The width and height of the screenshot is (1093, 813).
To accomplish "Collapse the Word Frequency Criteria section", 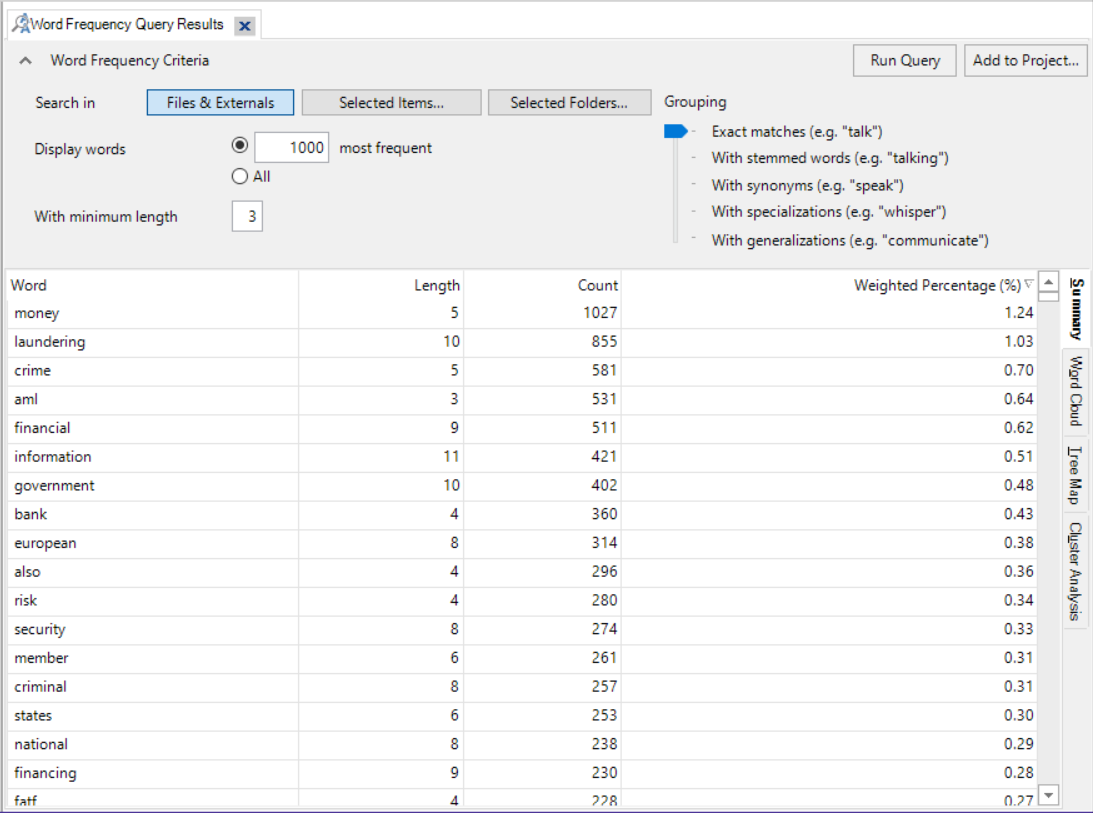I will tap(23, 60).
